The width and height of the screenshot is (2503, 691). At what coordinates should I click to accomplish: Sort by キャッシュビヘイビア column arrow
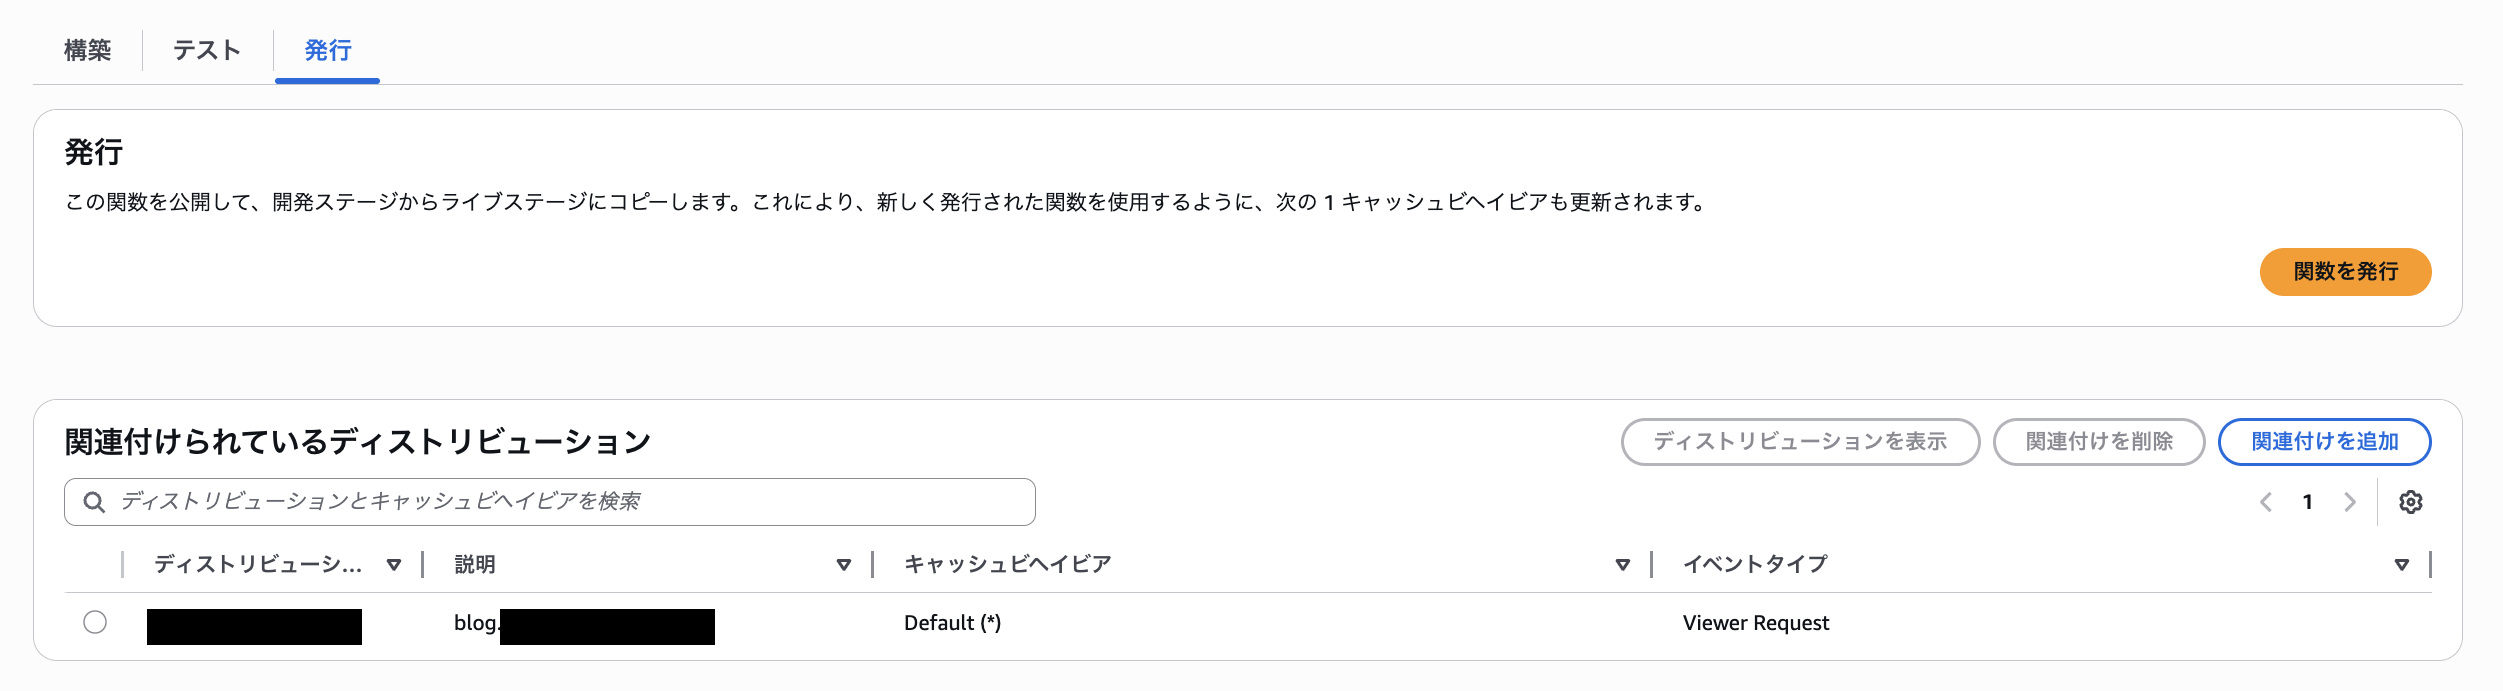pyautogui.click(x=1623, y=565)
